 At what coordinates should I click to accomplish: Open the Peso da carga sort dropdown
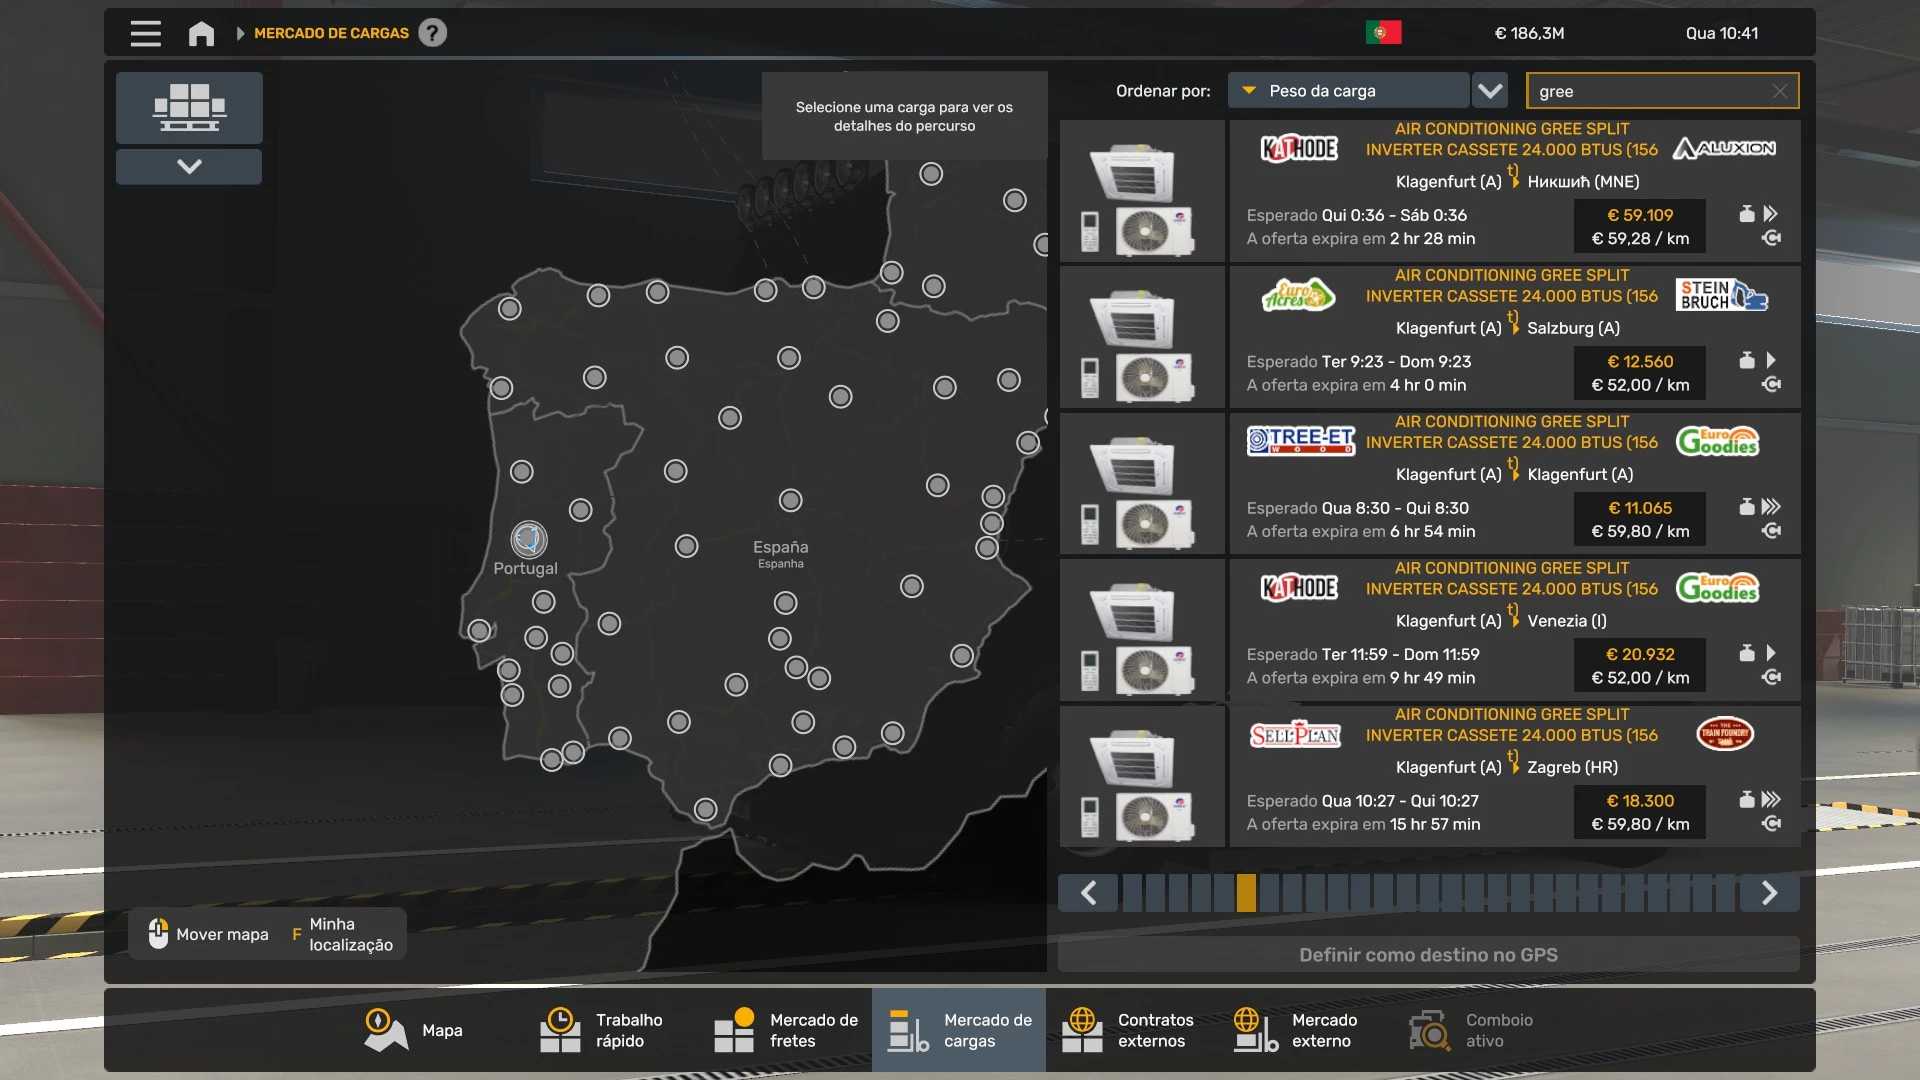tap(1348, 91)
